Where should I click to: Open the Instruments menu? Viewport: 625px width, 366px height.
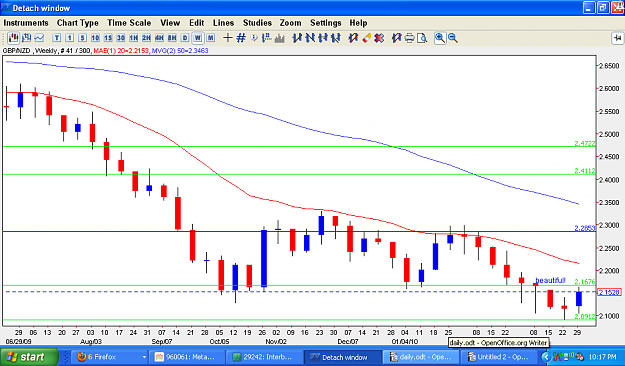click(26, 23)
